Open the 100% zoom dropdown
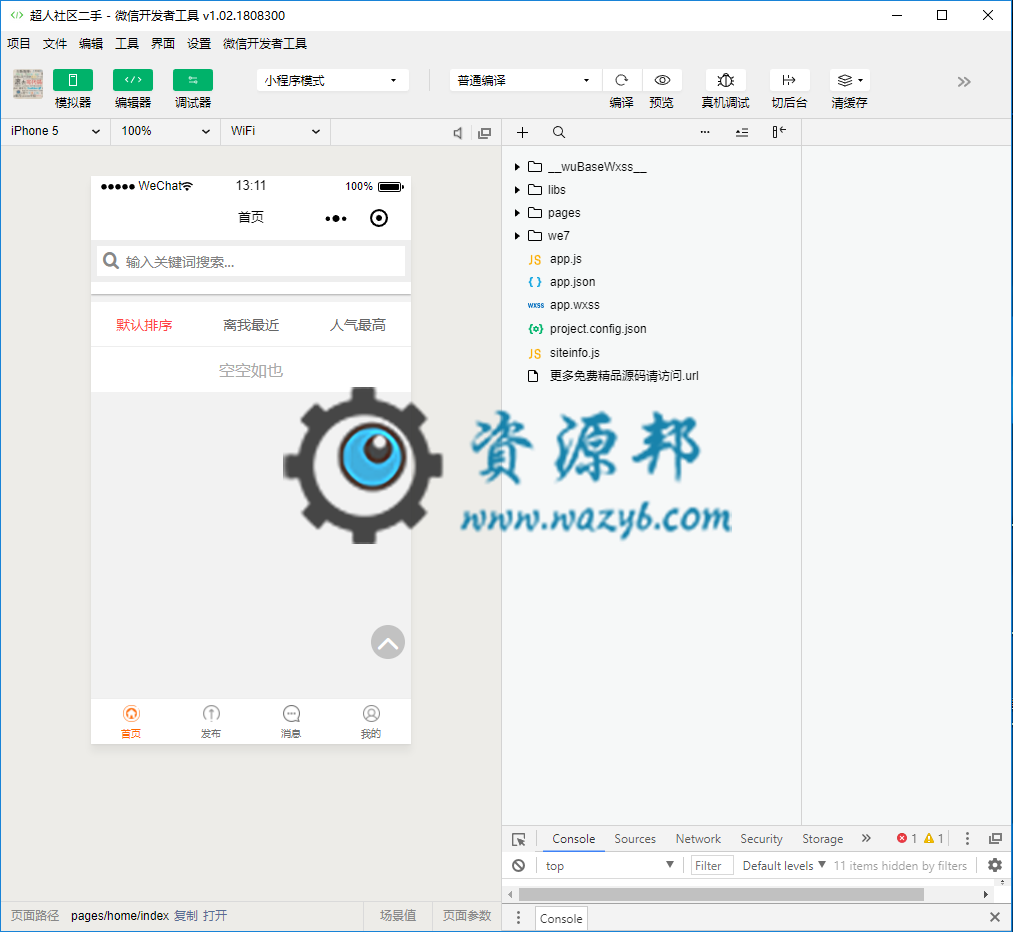This screenshot has height=932, width=1013. [166, 131]
